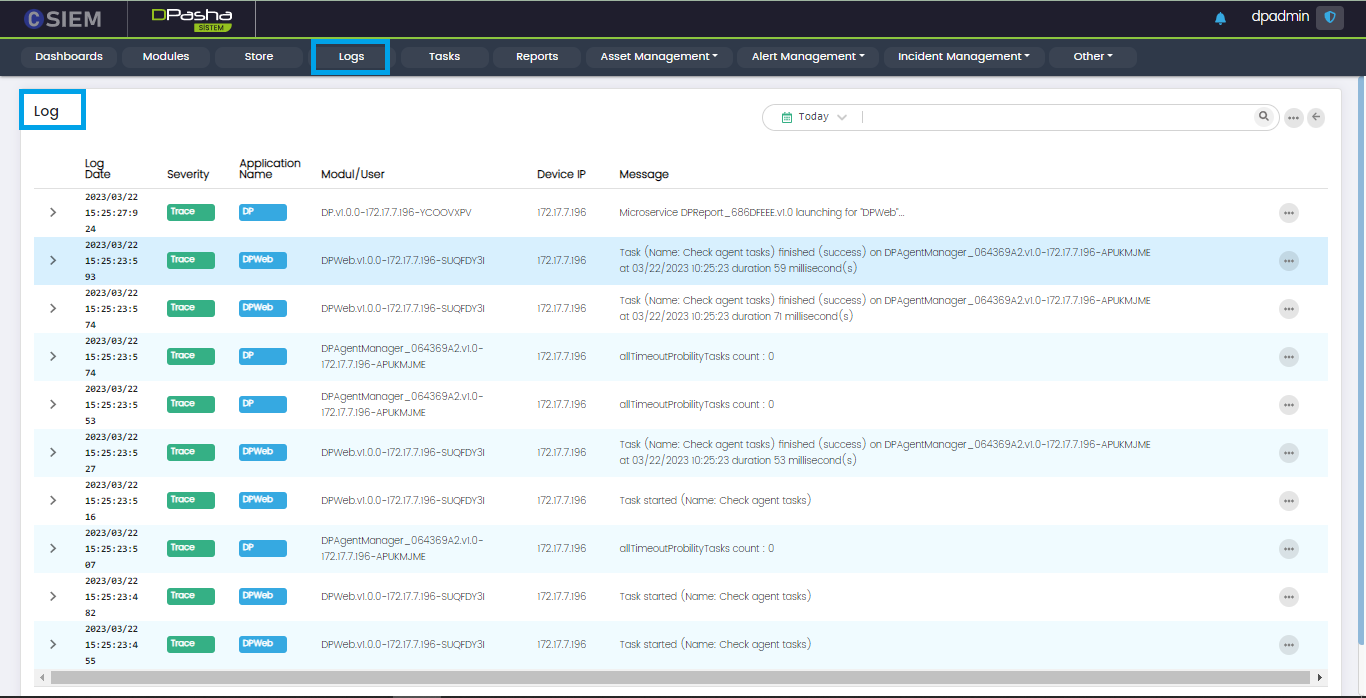Click the magnifier search icon
The width and height of the screenshot is (1366, 698).
[1264, 117]
